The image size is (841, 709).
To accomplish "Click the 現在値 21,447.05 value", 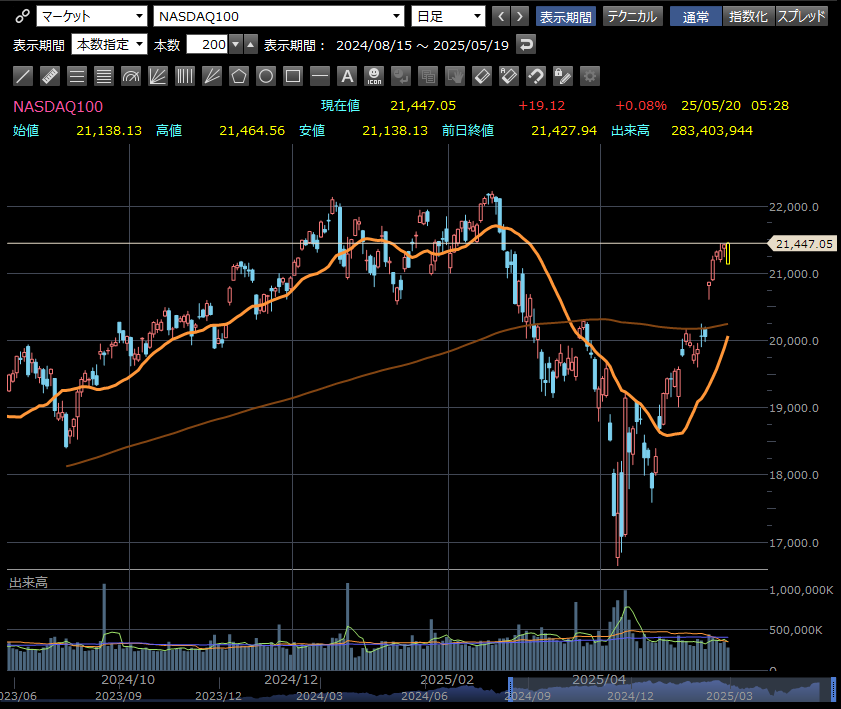I will pos(423,106).
